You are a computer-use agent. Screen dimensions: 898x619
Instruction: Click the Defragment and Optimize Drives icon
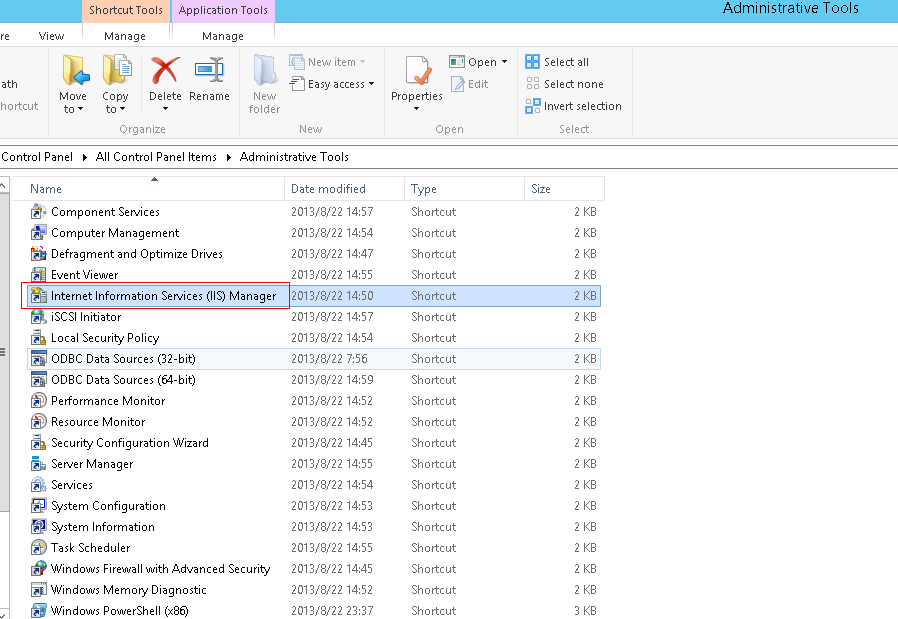pos(38,254)
